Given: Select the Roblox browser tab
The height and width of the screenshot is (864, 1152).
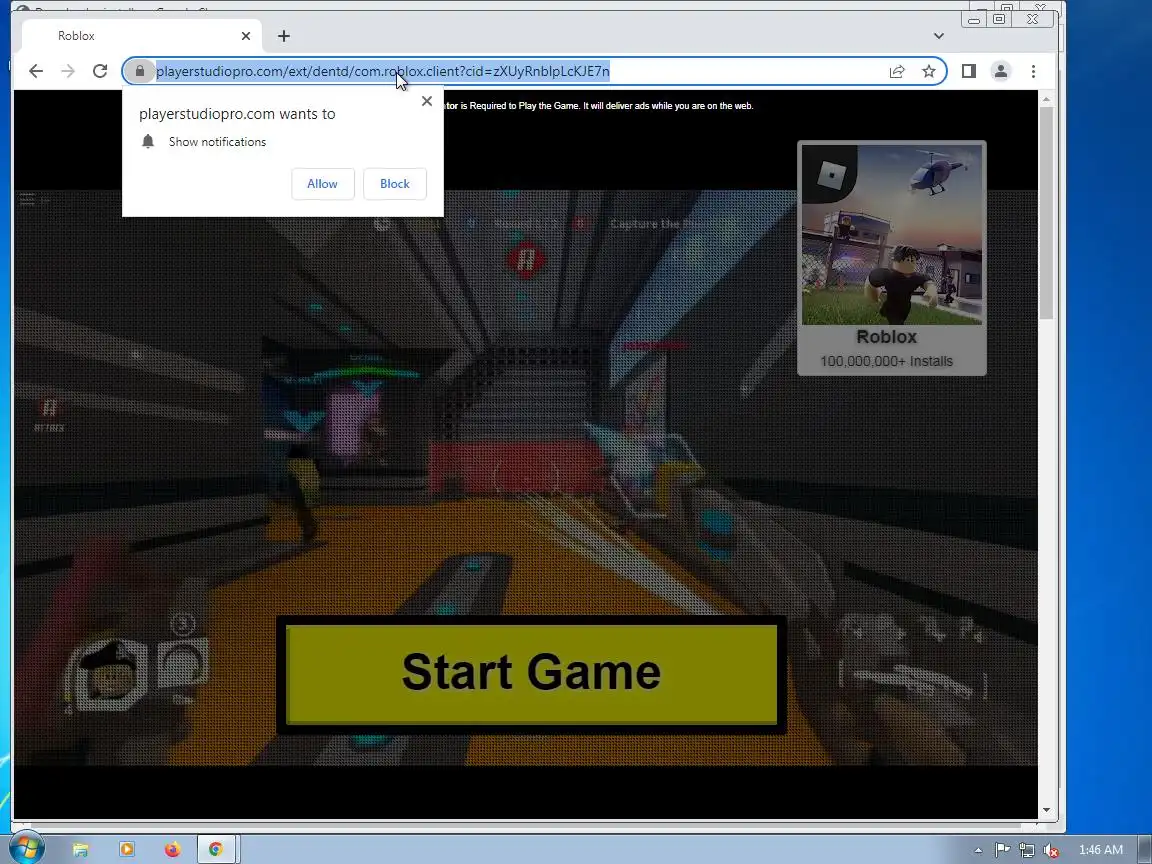Looking at the screenshot, I should 142,36.
